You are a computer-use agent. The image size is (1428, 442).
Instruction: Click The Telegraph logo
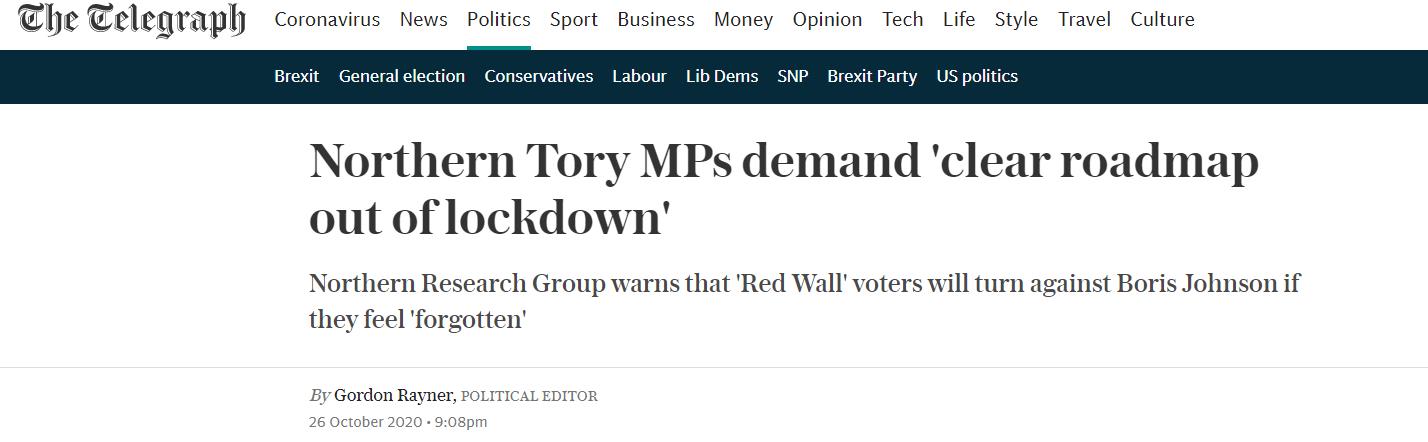coord(131,20)
